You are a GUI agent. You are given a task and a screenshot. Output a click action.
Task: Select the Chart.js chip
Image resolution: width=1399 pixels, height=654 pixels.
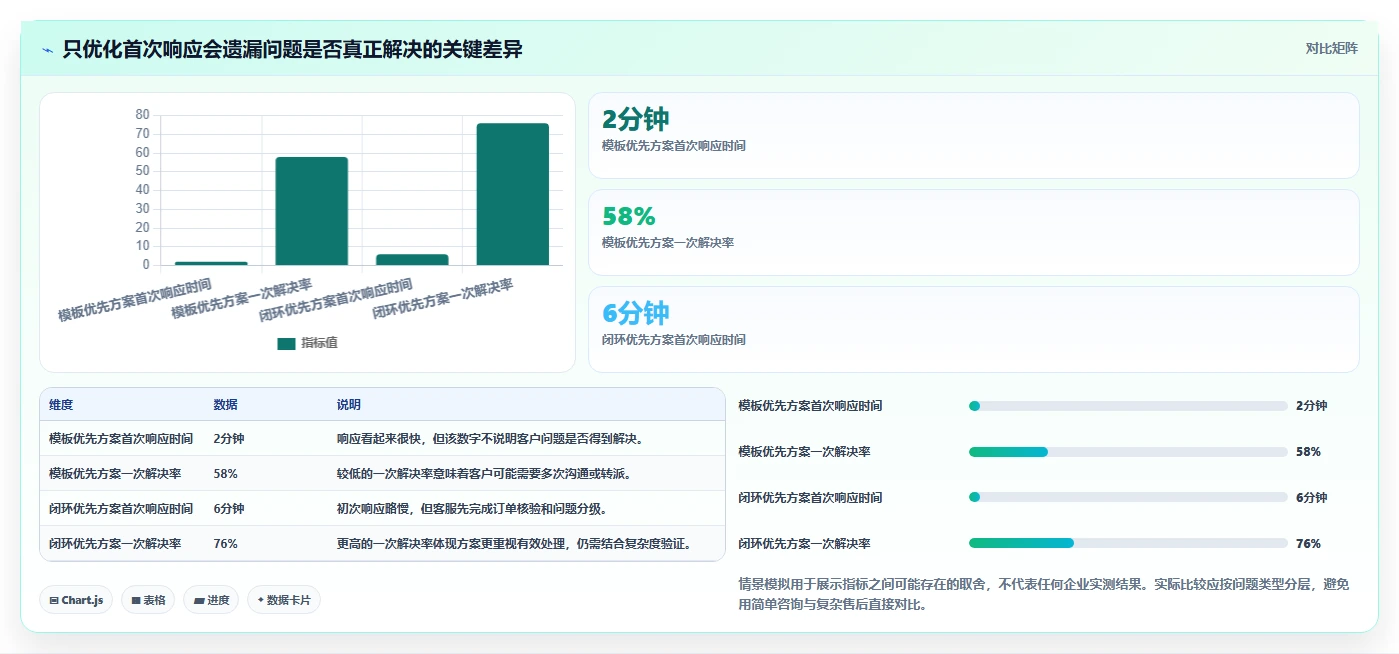[x=77, y=600]
